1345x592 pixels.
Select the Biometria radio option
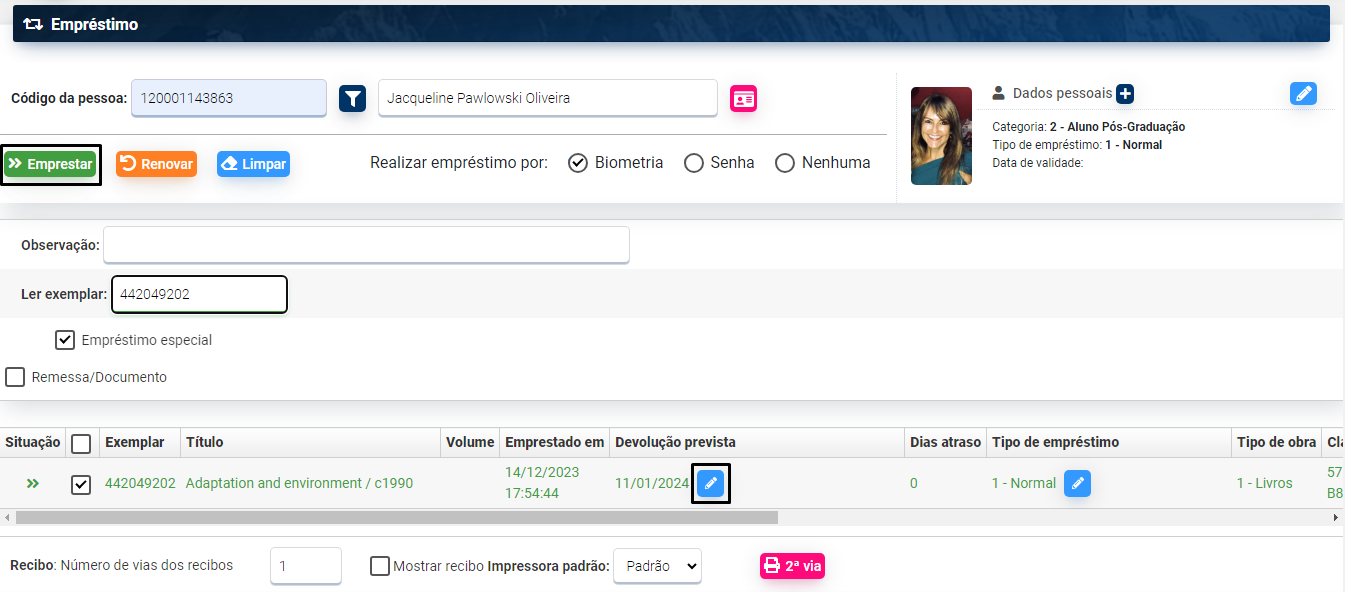click(x=578, y=163)
